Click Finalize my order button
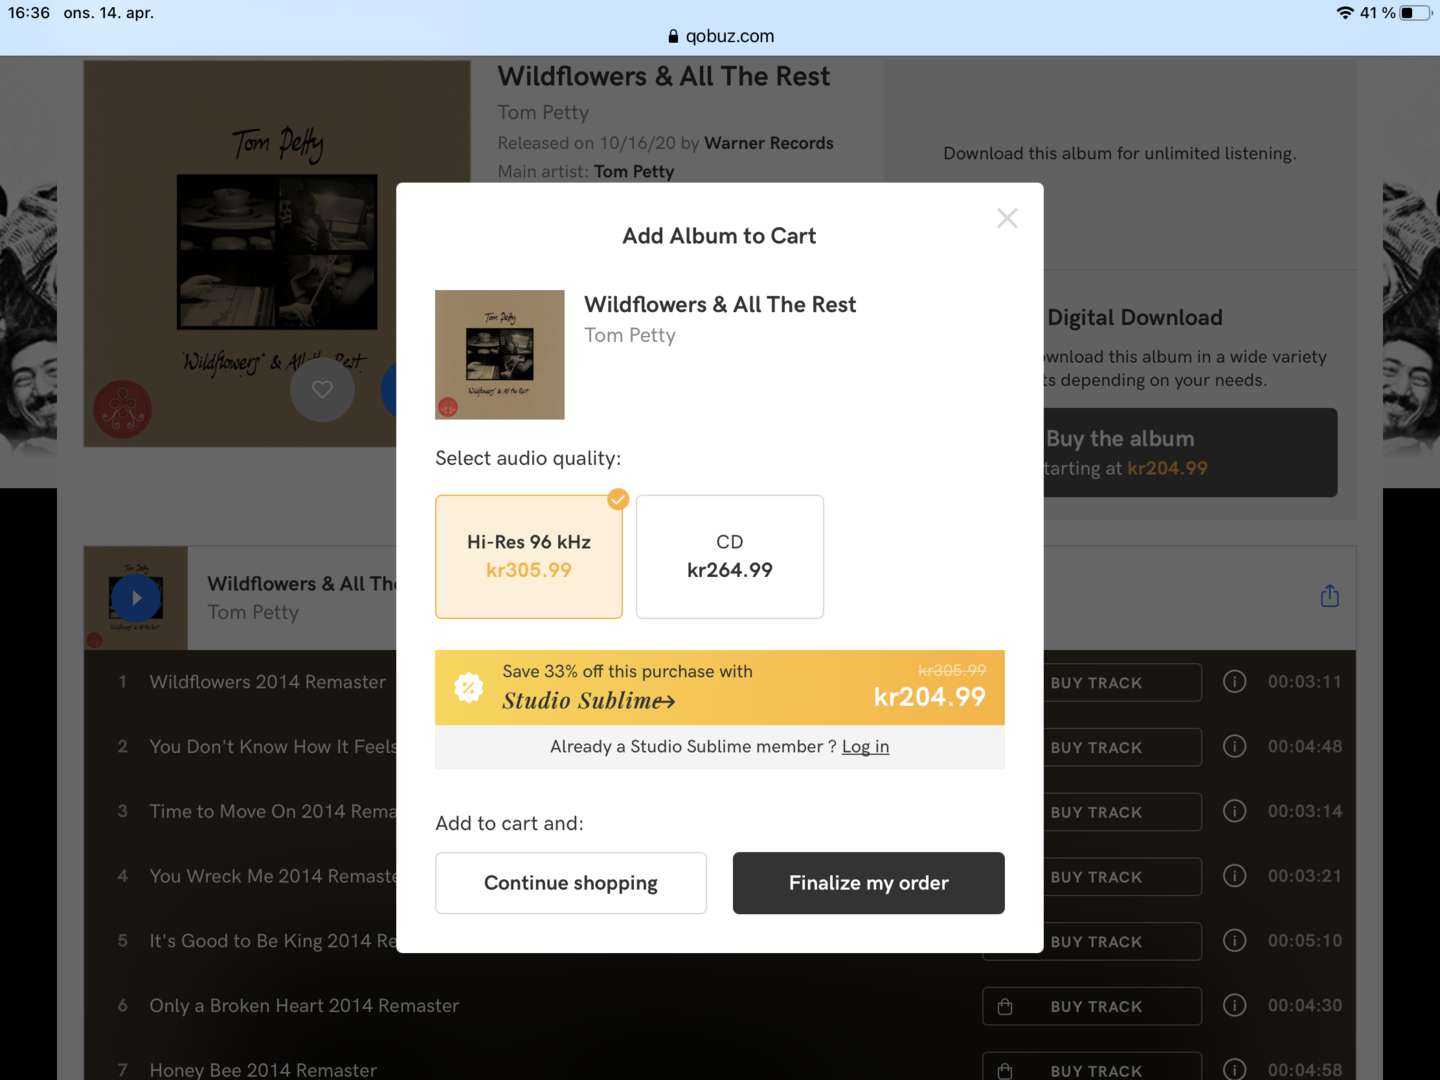The image size is (1440, 1080). [868, 883]
